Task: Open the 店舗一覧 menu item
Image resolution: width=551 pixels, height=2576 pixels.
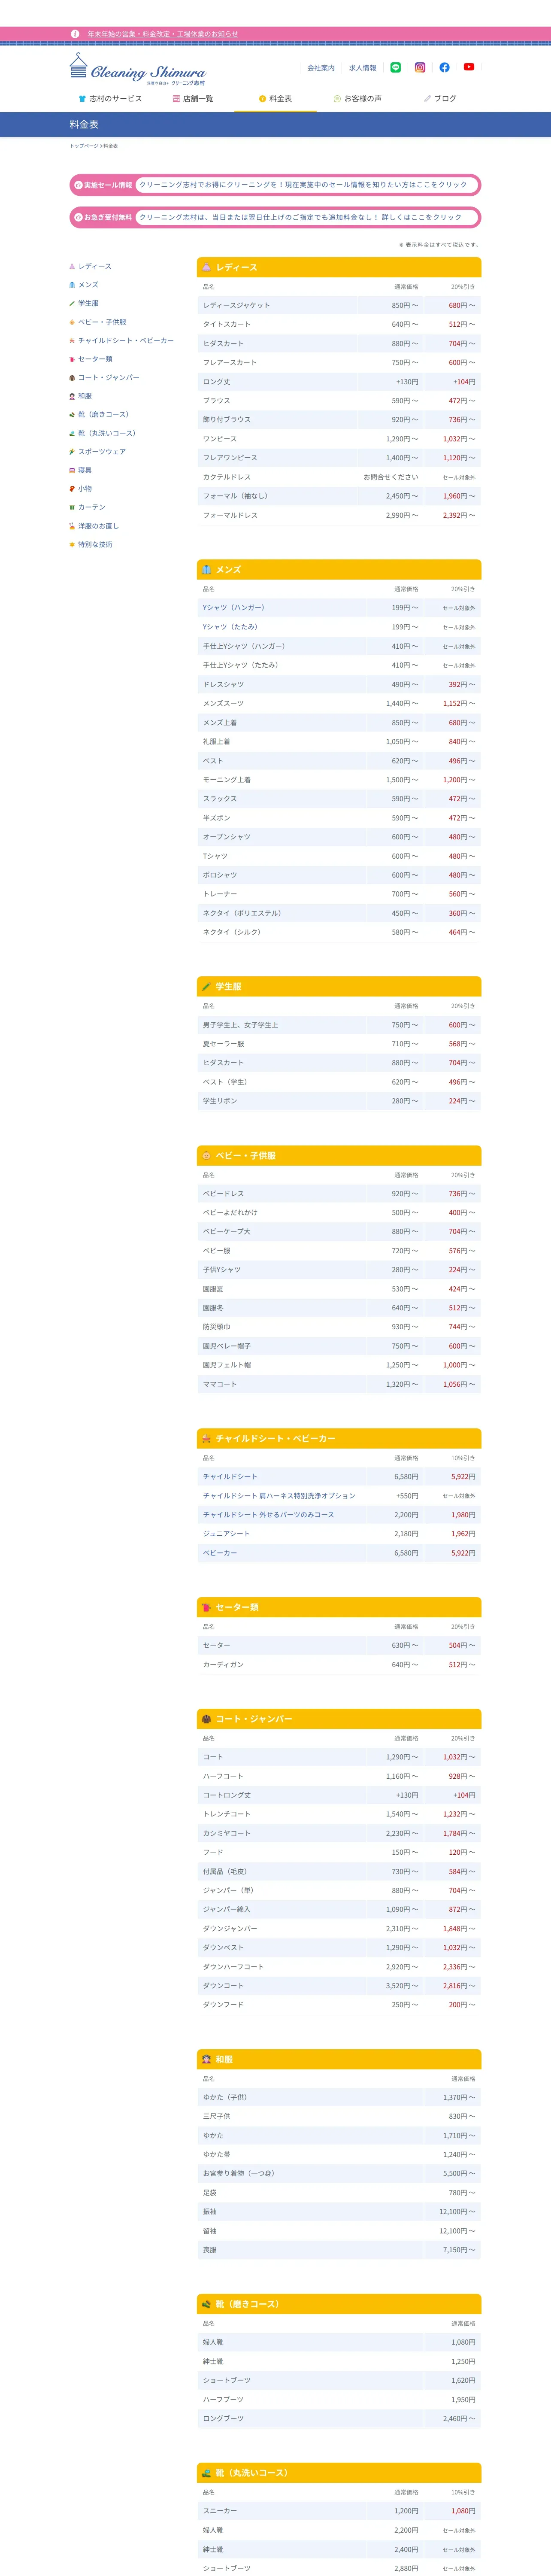Action: pyautogui.click(x=193, y=99)
